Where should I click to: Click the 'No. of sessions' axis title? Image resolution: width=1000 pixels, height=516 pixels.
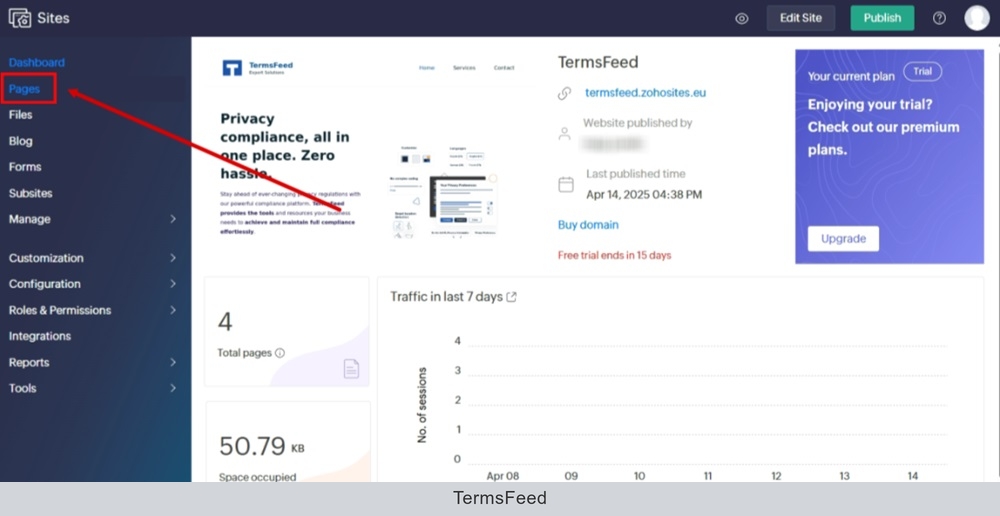click(x=422, y=405)
